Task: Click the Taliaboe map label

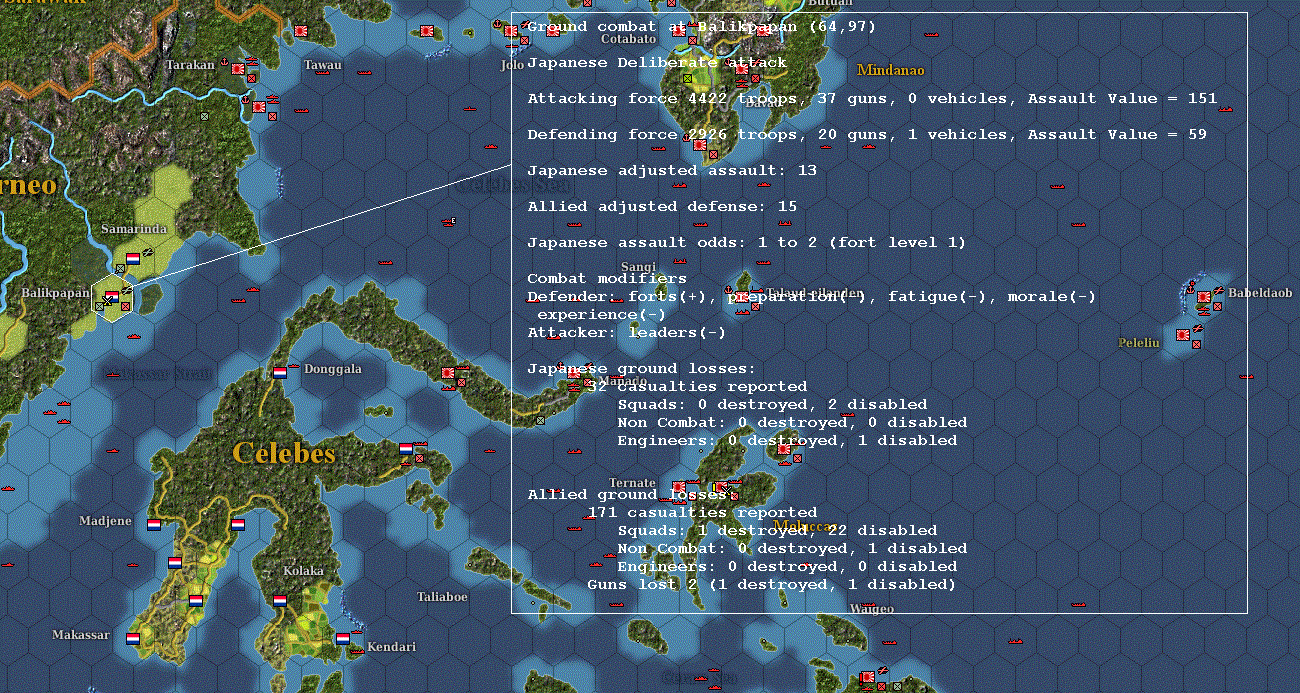Action: point(442,597)
